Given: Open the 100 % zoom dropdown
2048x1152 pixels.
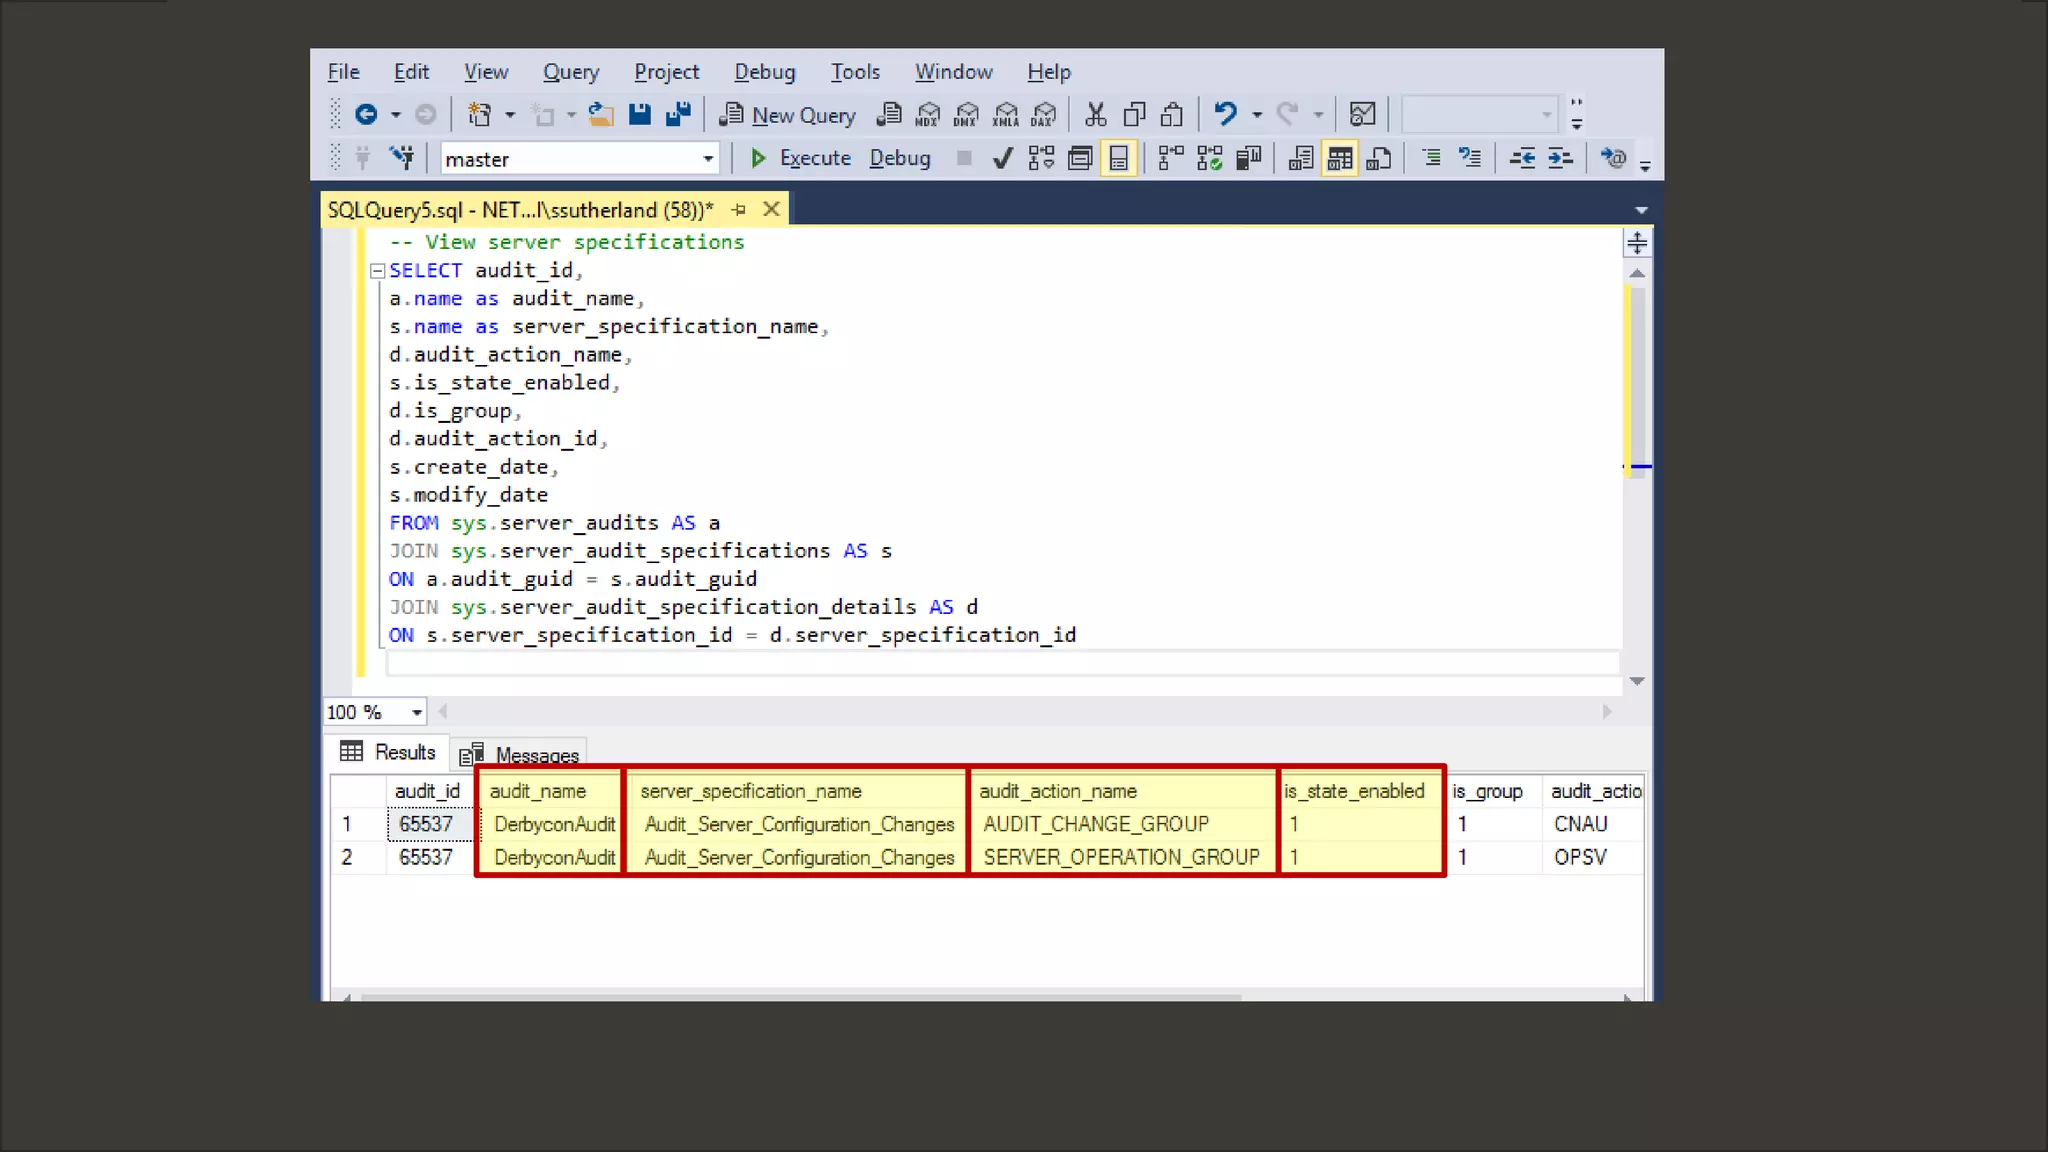Looking at the screenshot, I should tap(416, 712).
